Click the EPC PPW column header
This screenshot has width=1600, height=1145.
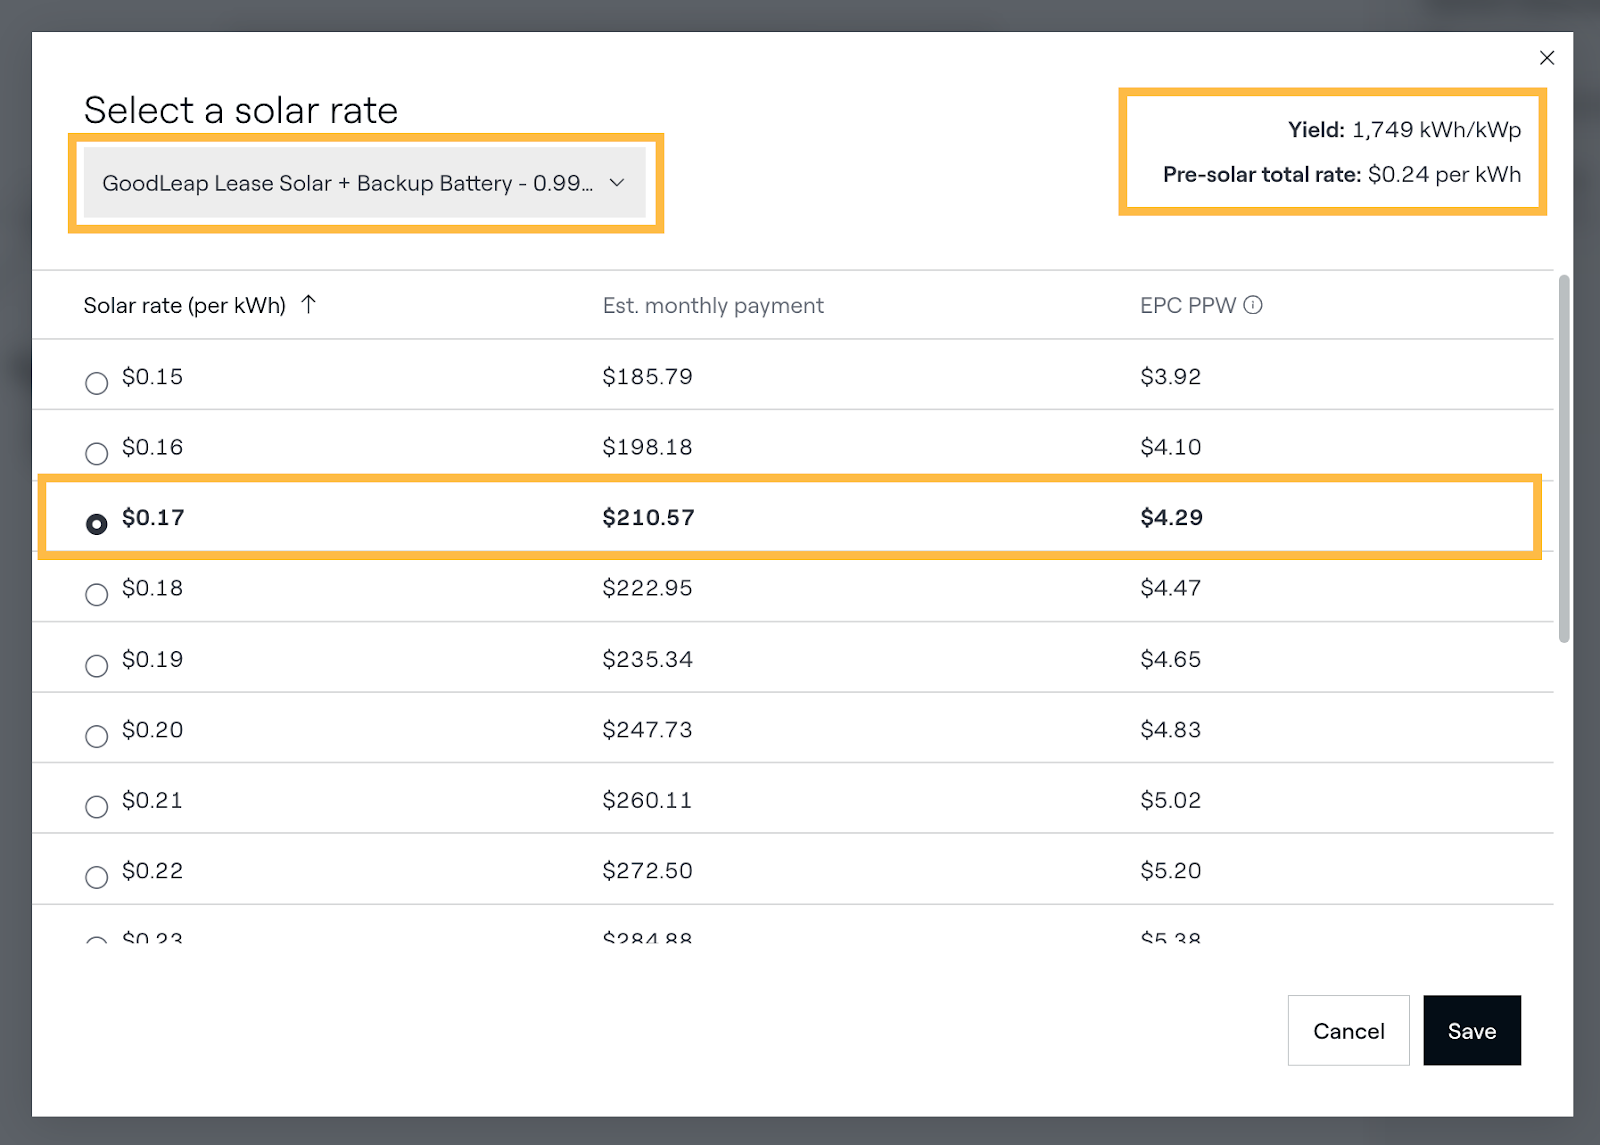click(x=1187, y=305)
